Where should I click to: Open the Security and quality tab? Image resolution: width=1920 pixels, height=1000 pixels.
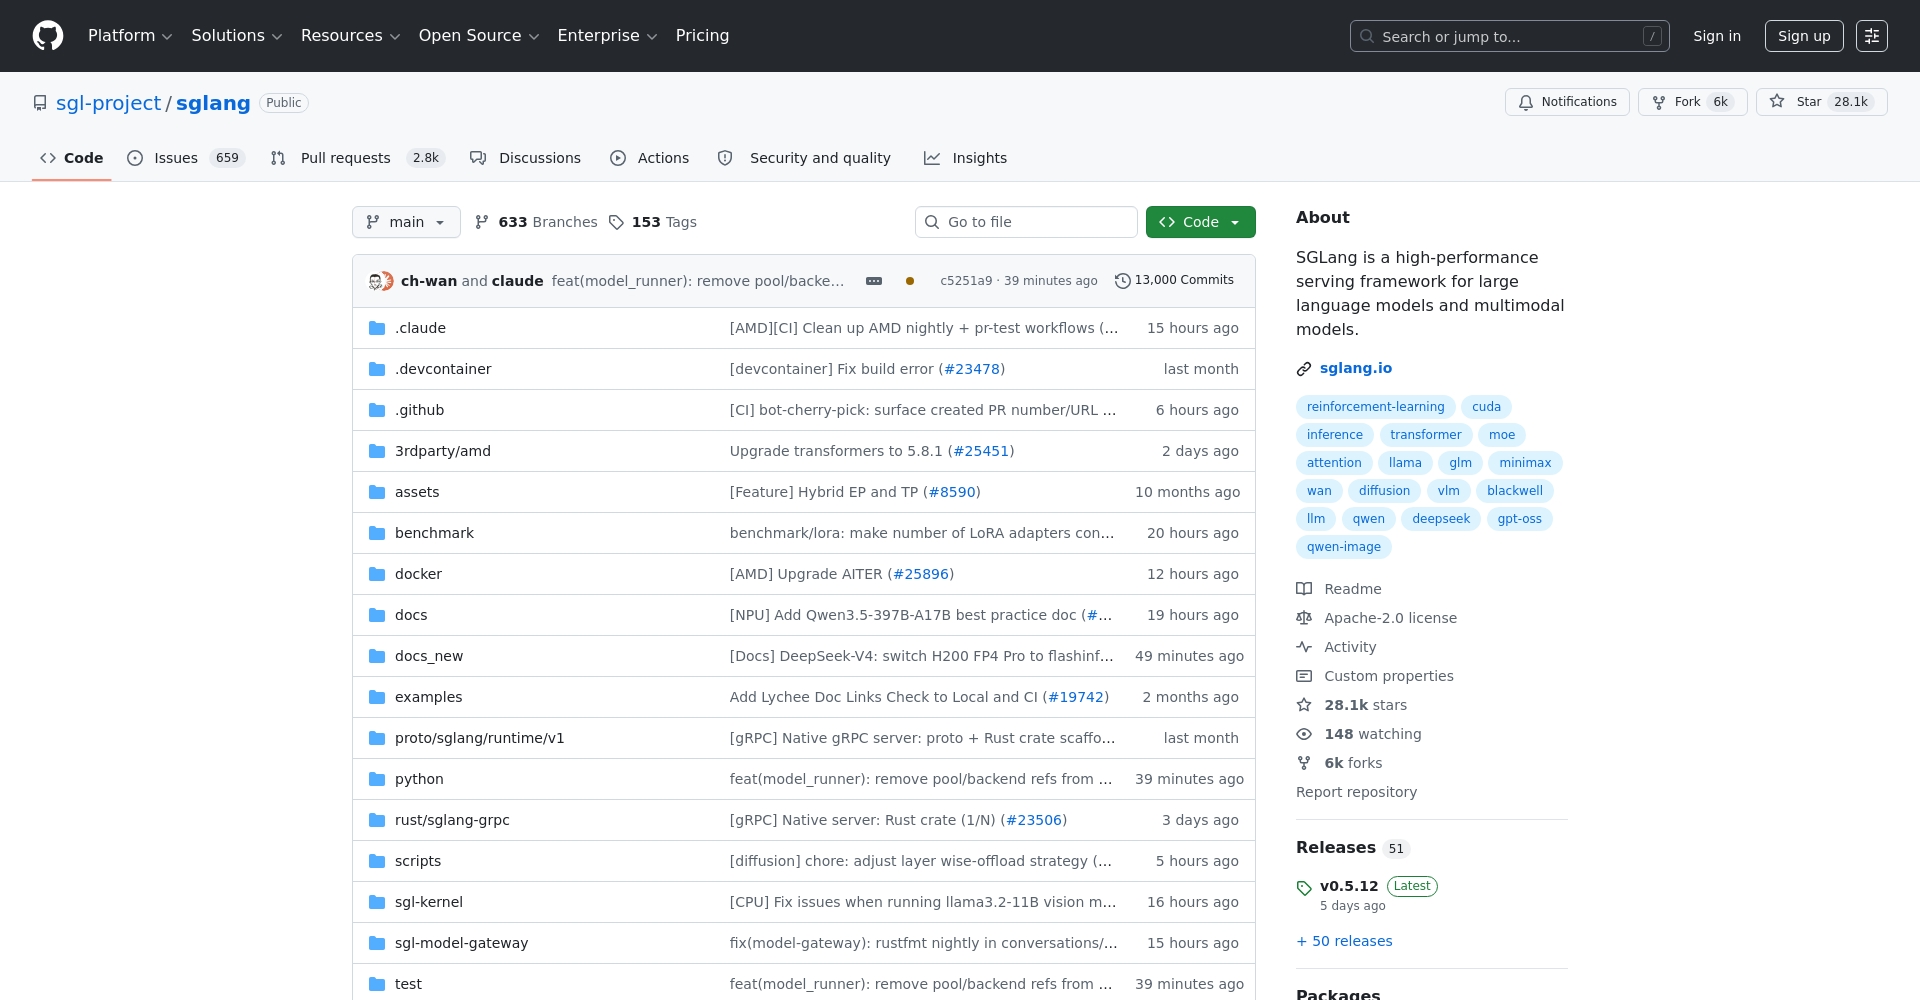[804, 158]
